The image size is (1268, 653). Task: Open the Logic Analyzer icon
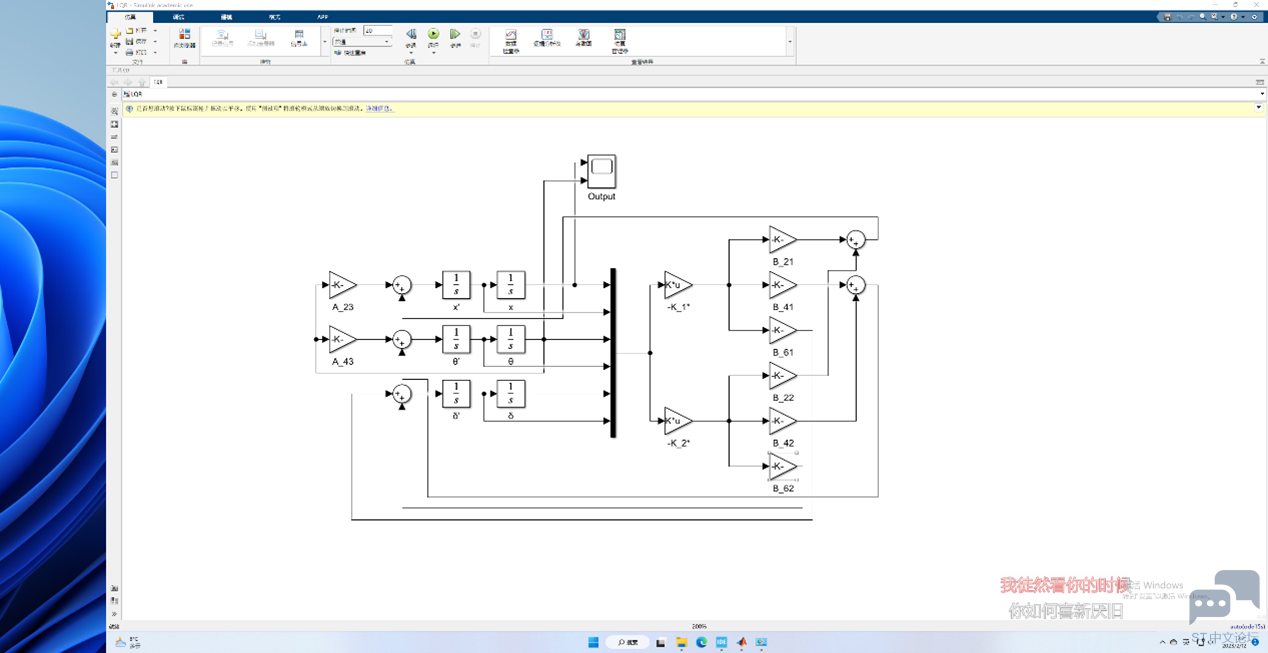tap(547, 35)
